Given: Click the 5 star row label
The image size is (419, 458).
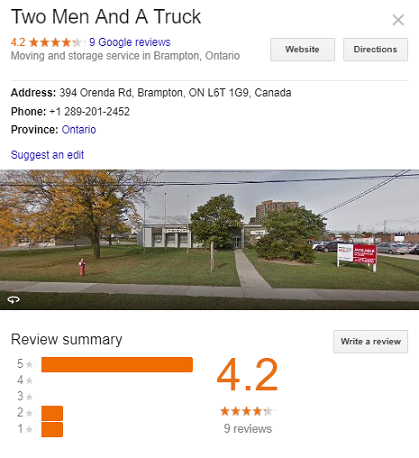Looking at the screenshot, I should 25,364.
